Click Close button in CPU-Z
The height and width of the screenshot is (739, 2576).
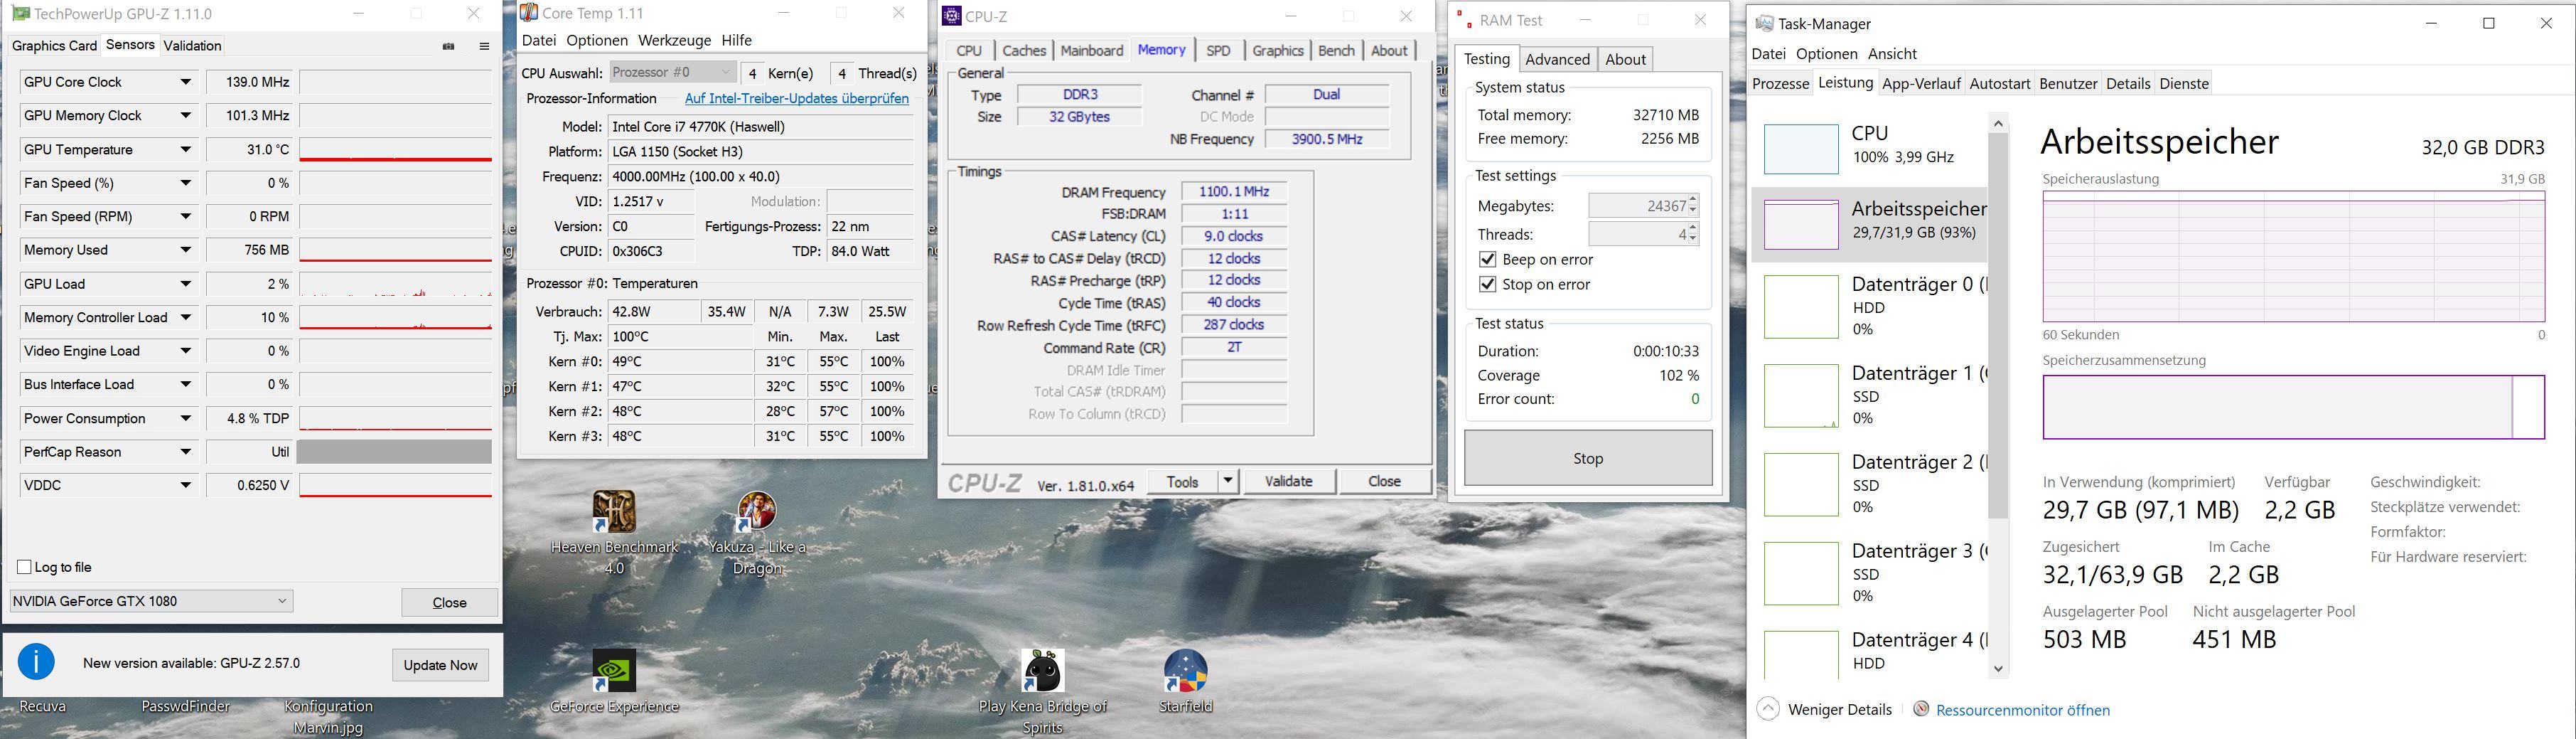click(1384, 481)
